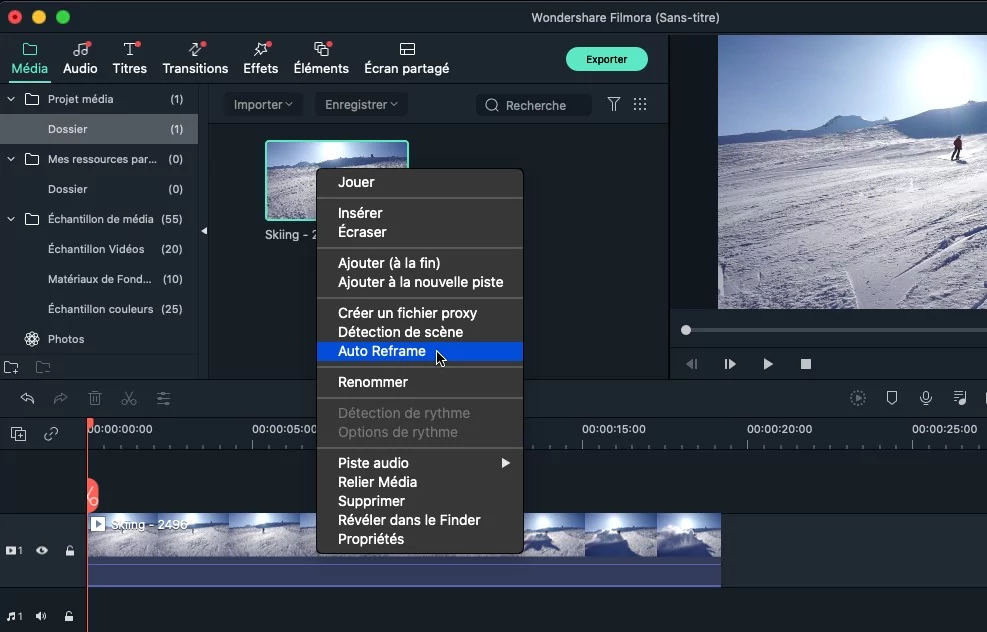Screen dimensions: 987x632
Task: Toggle lock on audio track 1
Action: pyautogui.click(x=69, y=616)
